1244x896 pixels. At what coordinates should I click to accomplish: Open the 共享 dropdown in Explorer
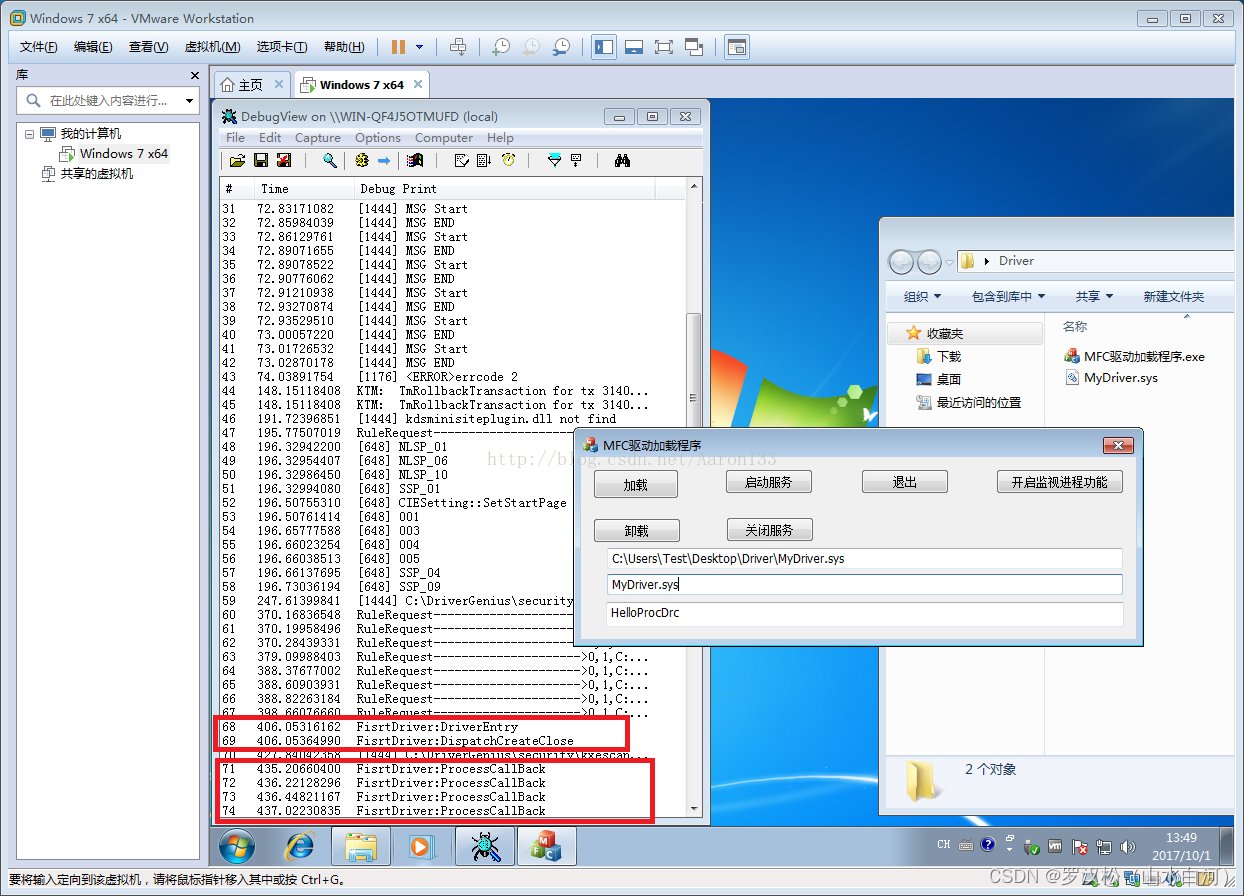point(1094,297)
